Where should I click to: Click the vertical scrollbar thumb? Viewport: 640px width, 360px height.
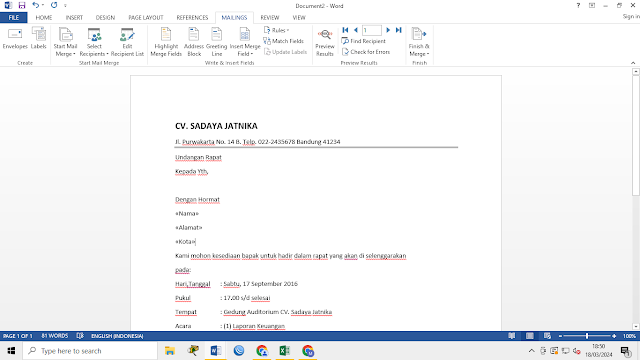(636, 136)
